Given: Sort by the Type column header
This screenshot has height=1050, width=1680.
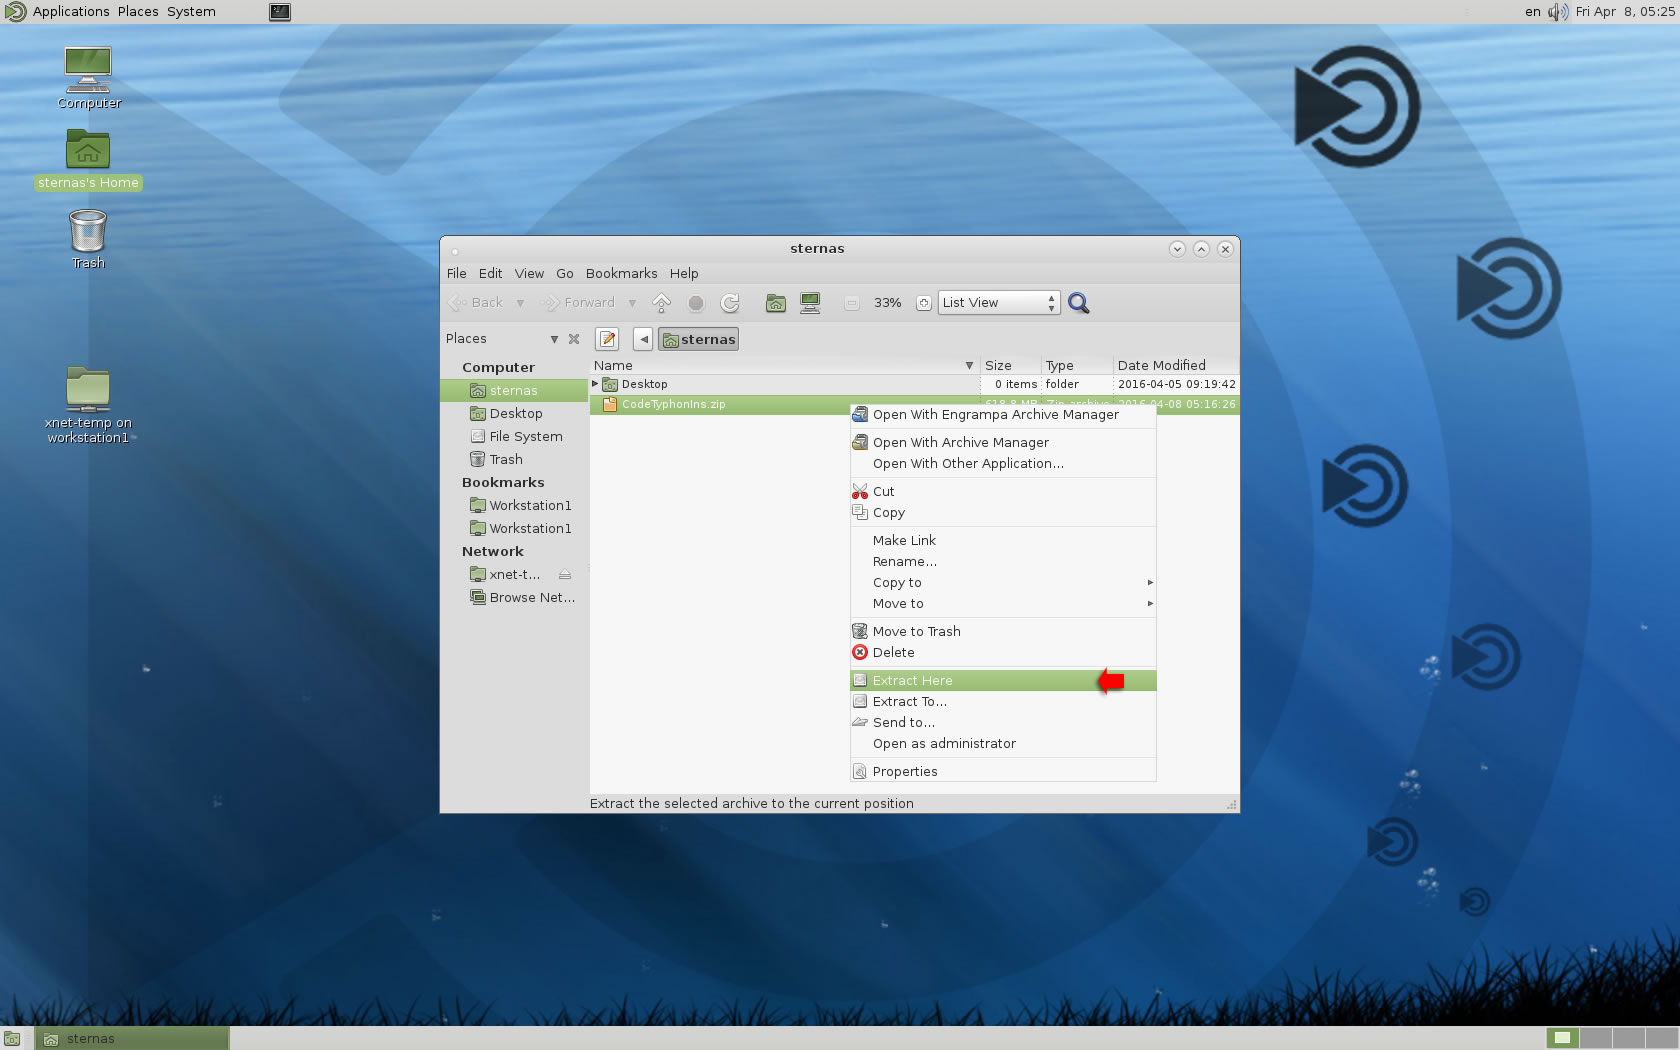Looking at the screenshot, I should (1077, 365).
